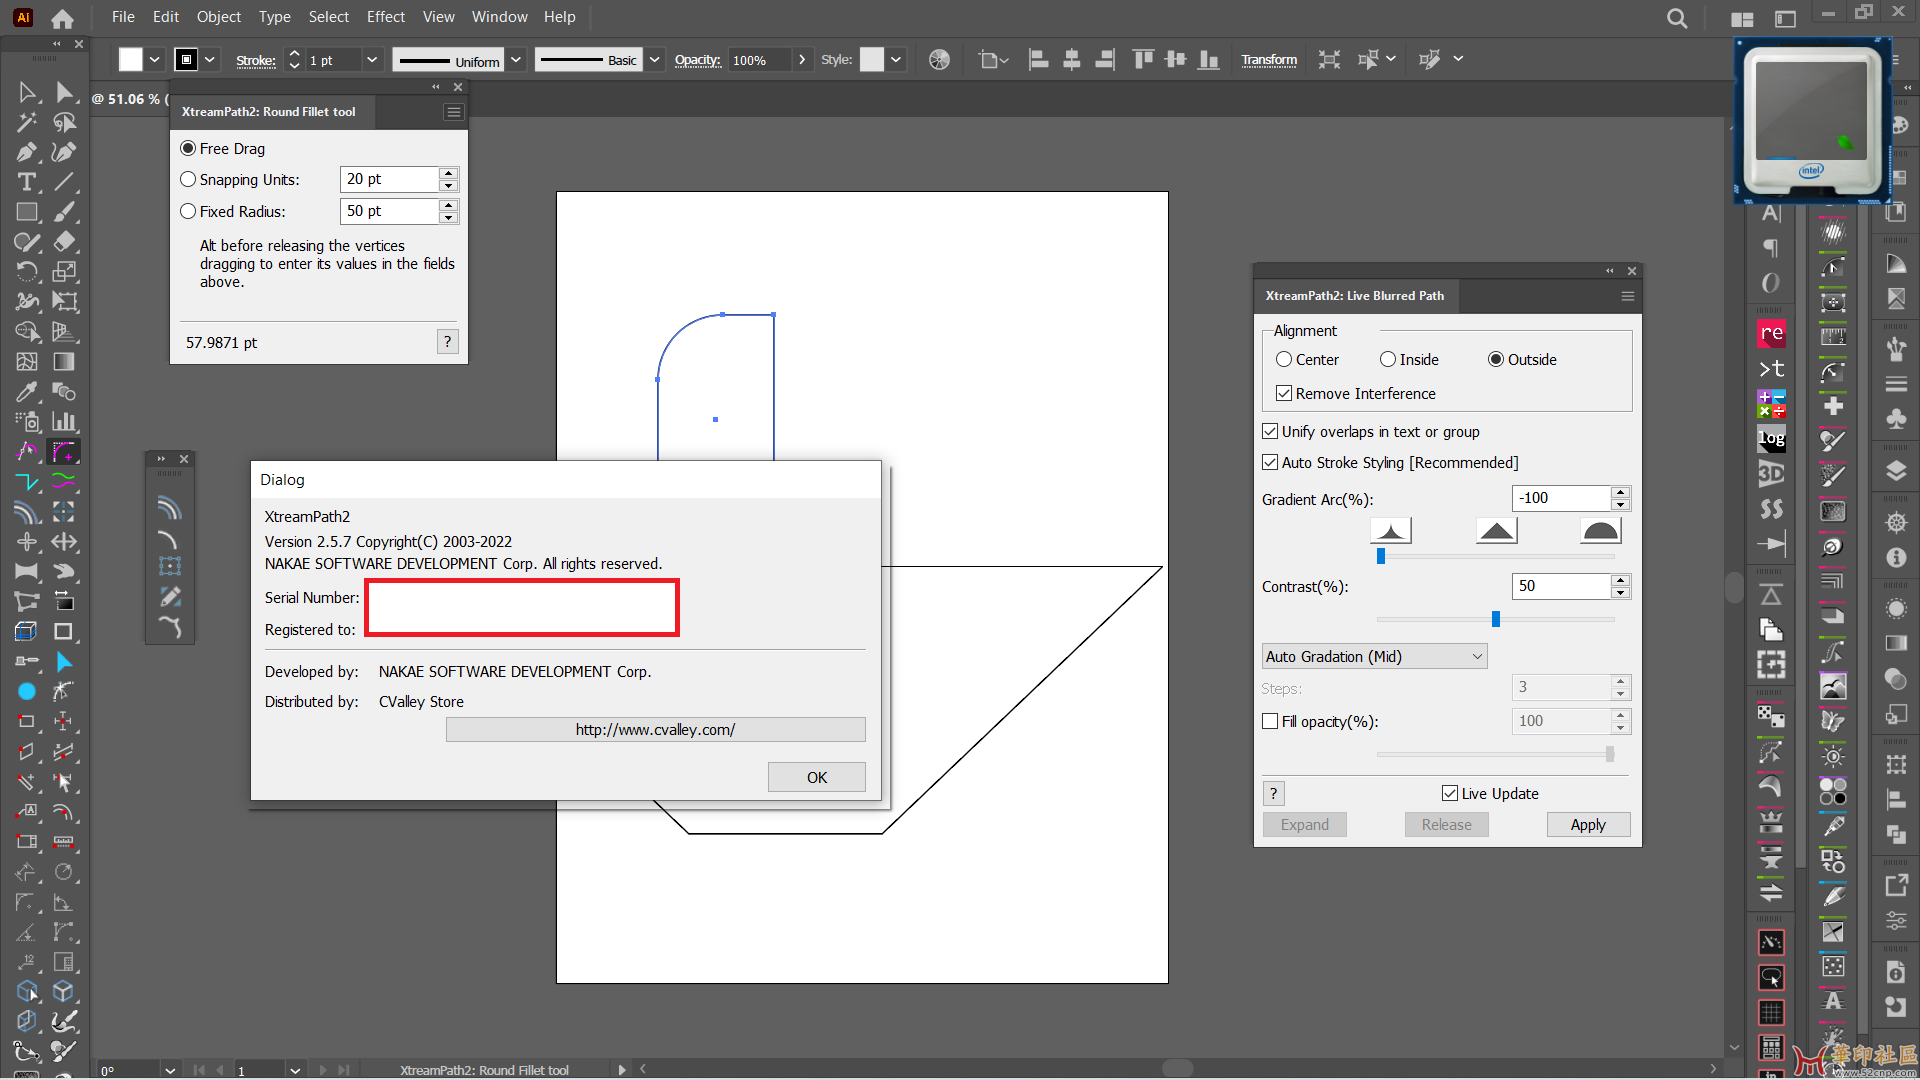Open the Auto Gradation (Mid) dropdown

point(1374,656)
